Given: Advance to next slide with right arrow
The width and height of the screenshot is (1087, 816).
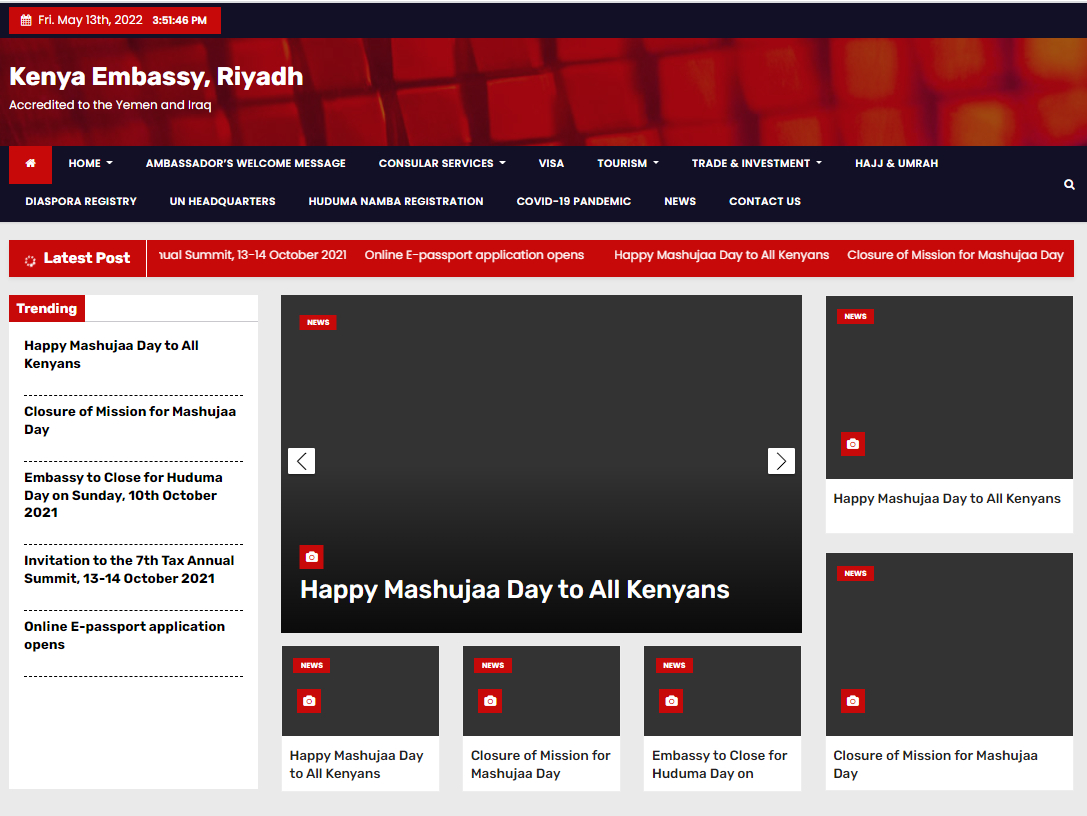Looking at the screenshot, I should tap(781, 461).
